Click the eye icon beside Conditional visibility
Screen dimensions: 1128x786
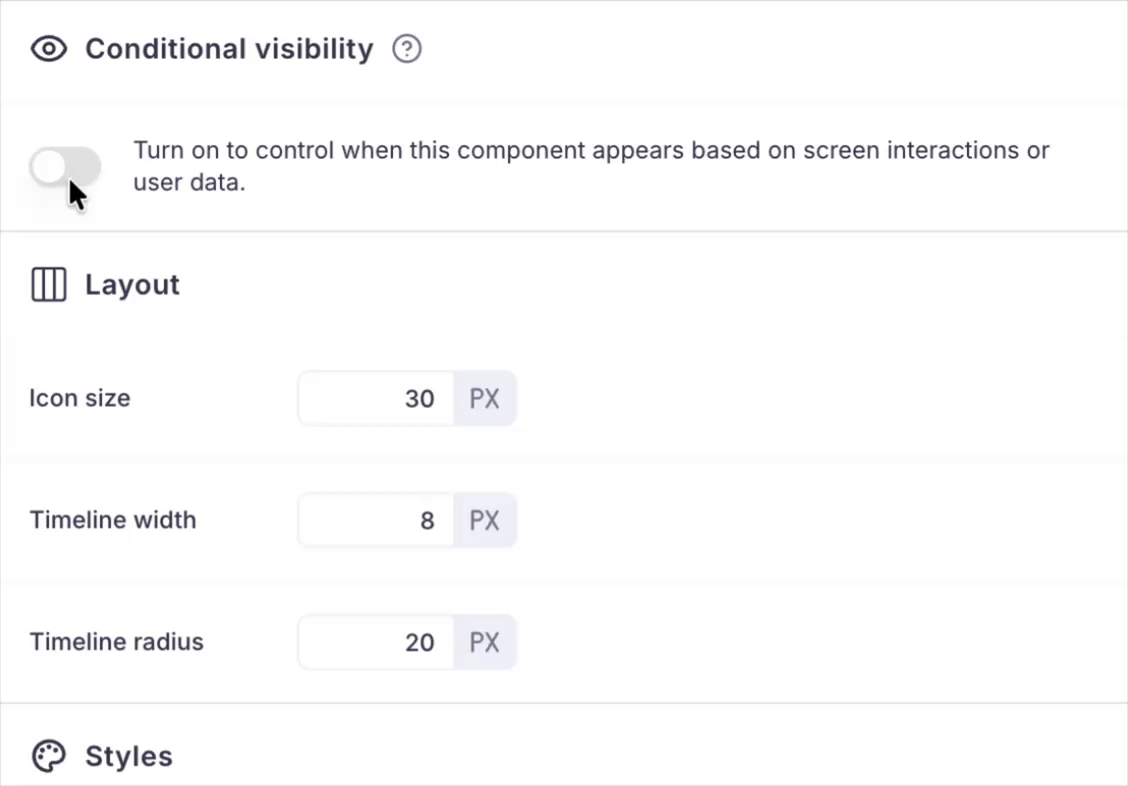pos(48,49)
